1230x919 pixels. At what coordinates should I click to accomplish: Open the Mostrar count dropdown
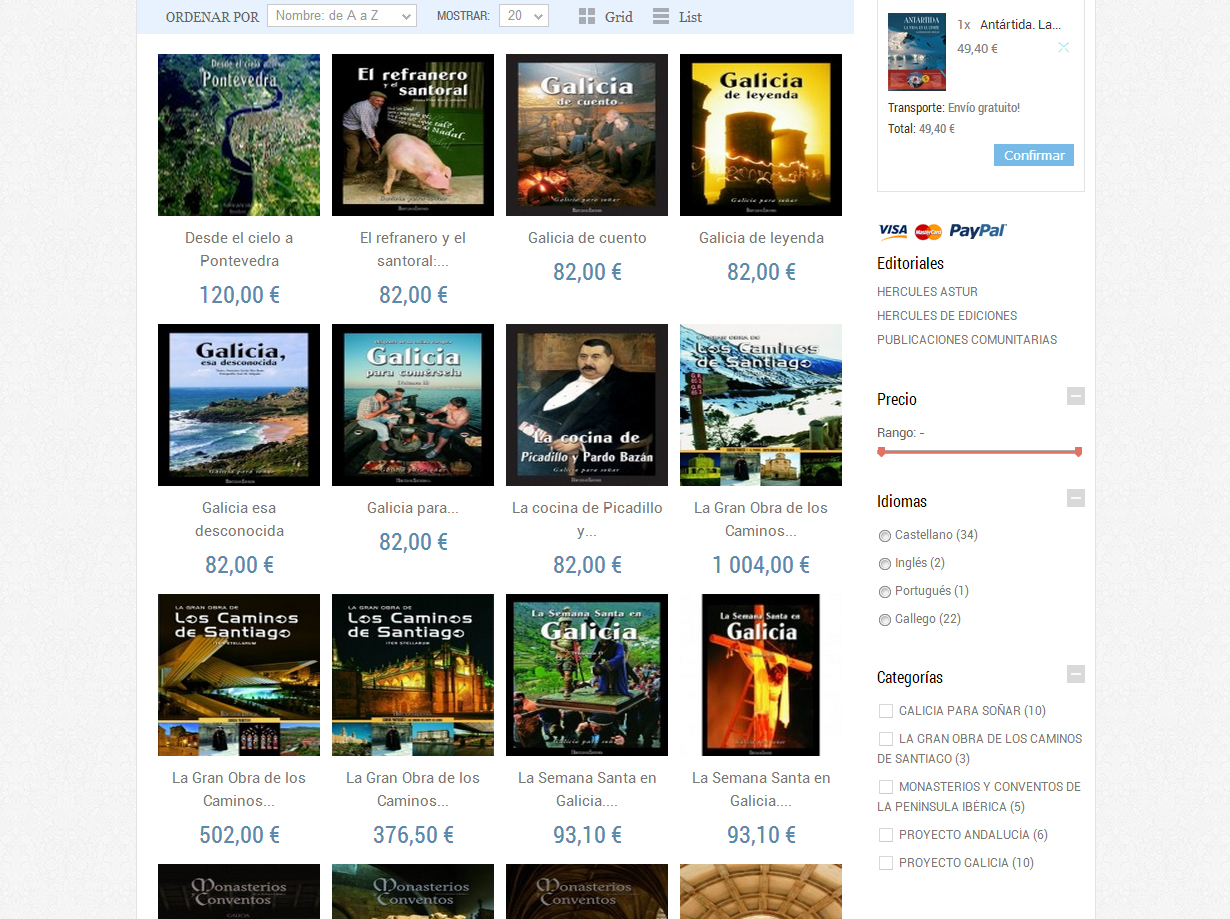(x=524, y=16)
